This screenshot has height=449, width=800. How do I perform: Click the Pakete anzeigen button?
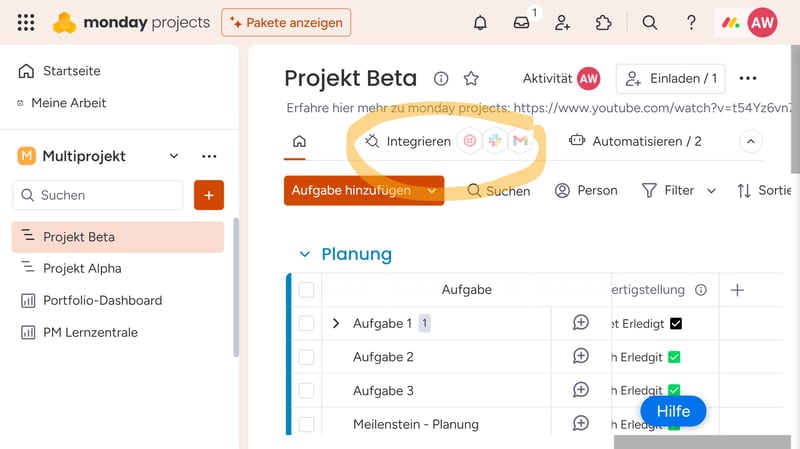[x=286, y=22]
